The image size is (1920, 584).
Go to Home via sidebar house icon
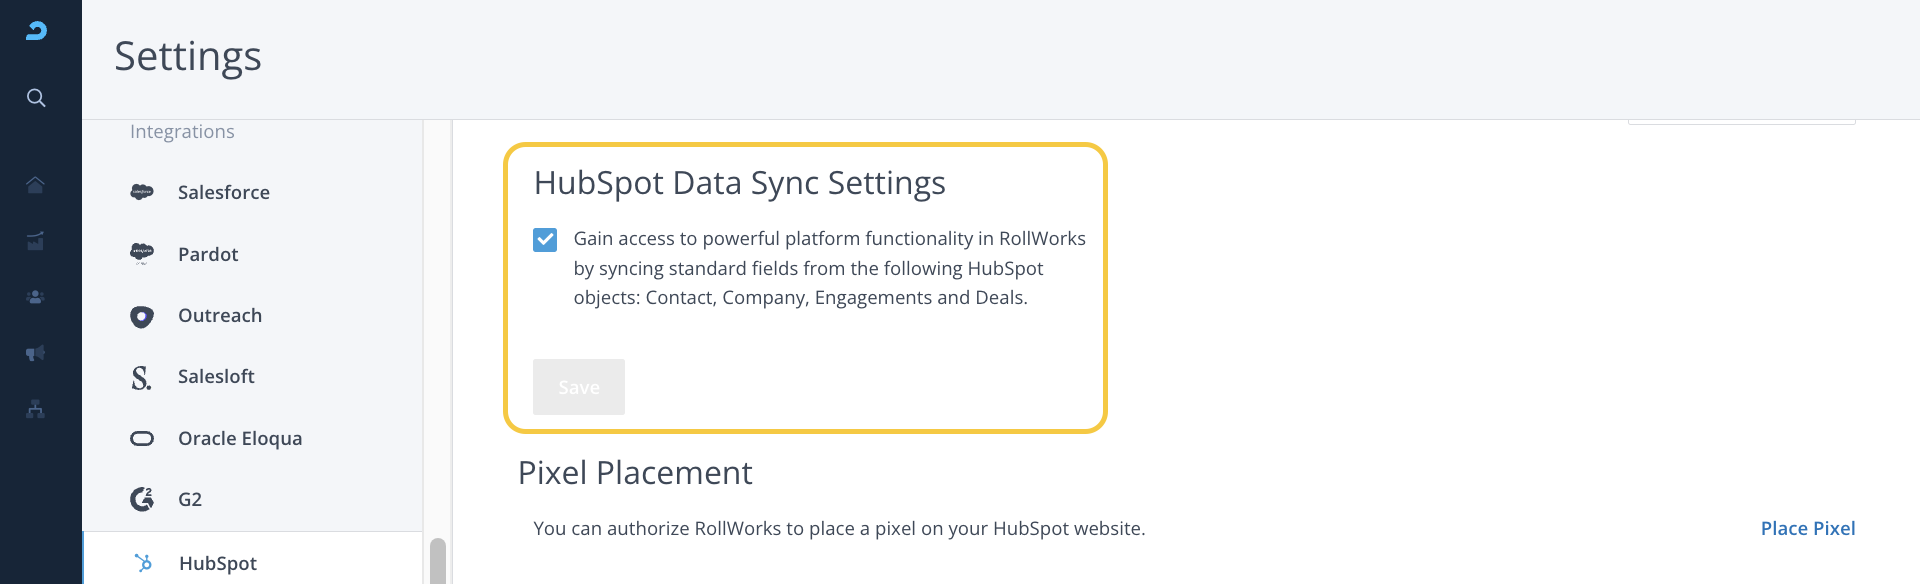(36, 185)
